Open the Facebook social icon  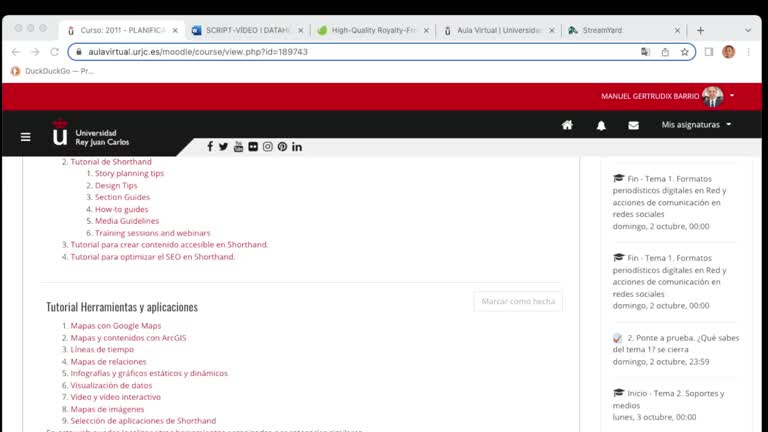[x=210, y=146]
